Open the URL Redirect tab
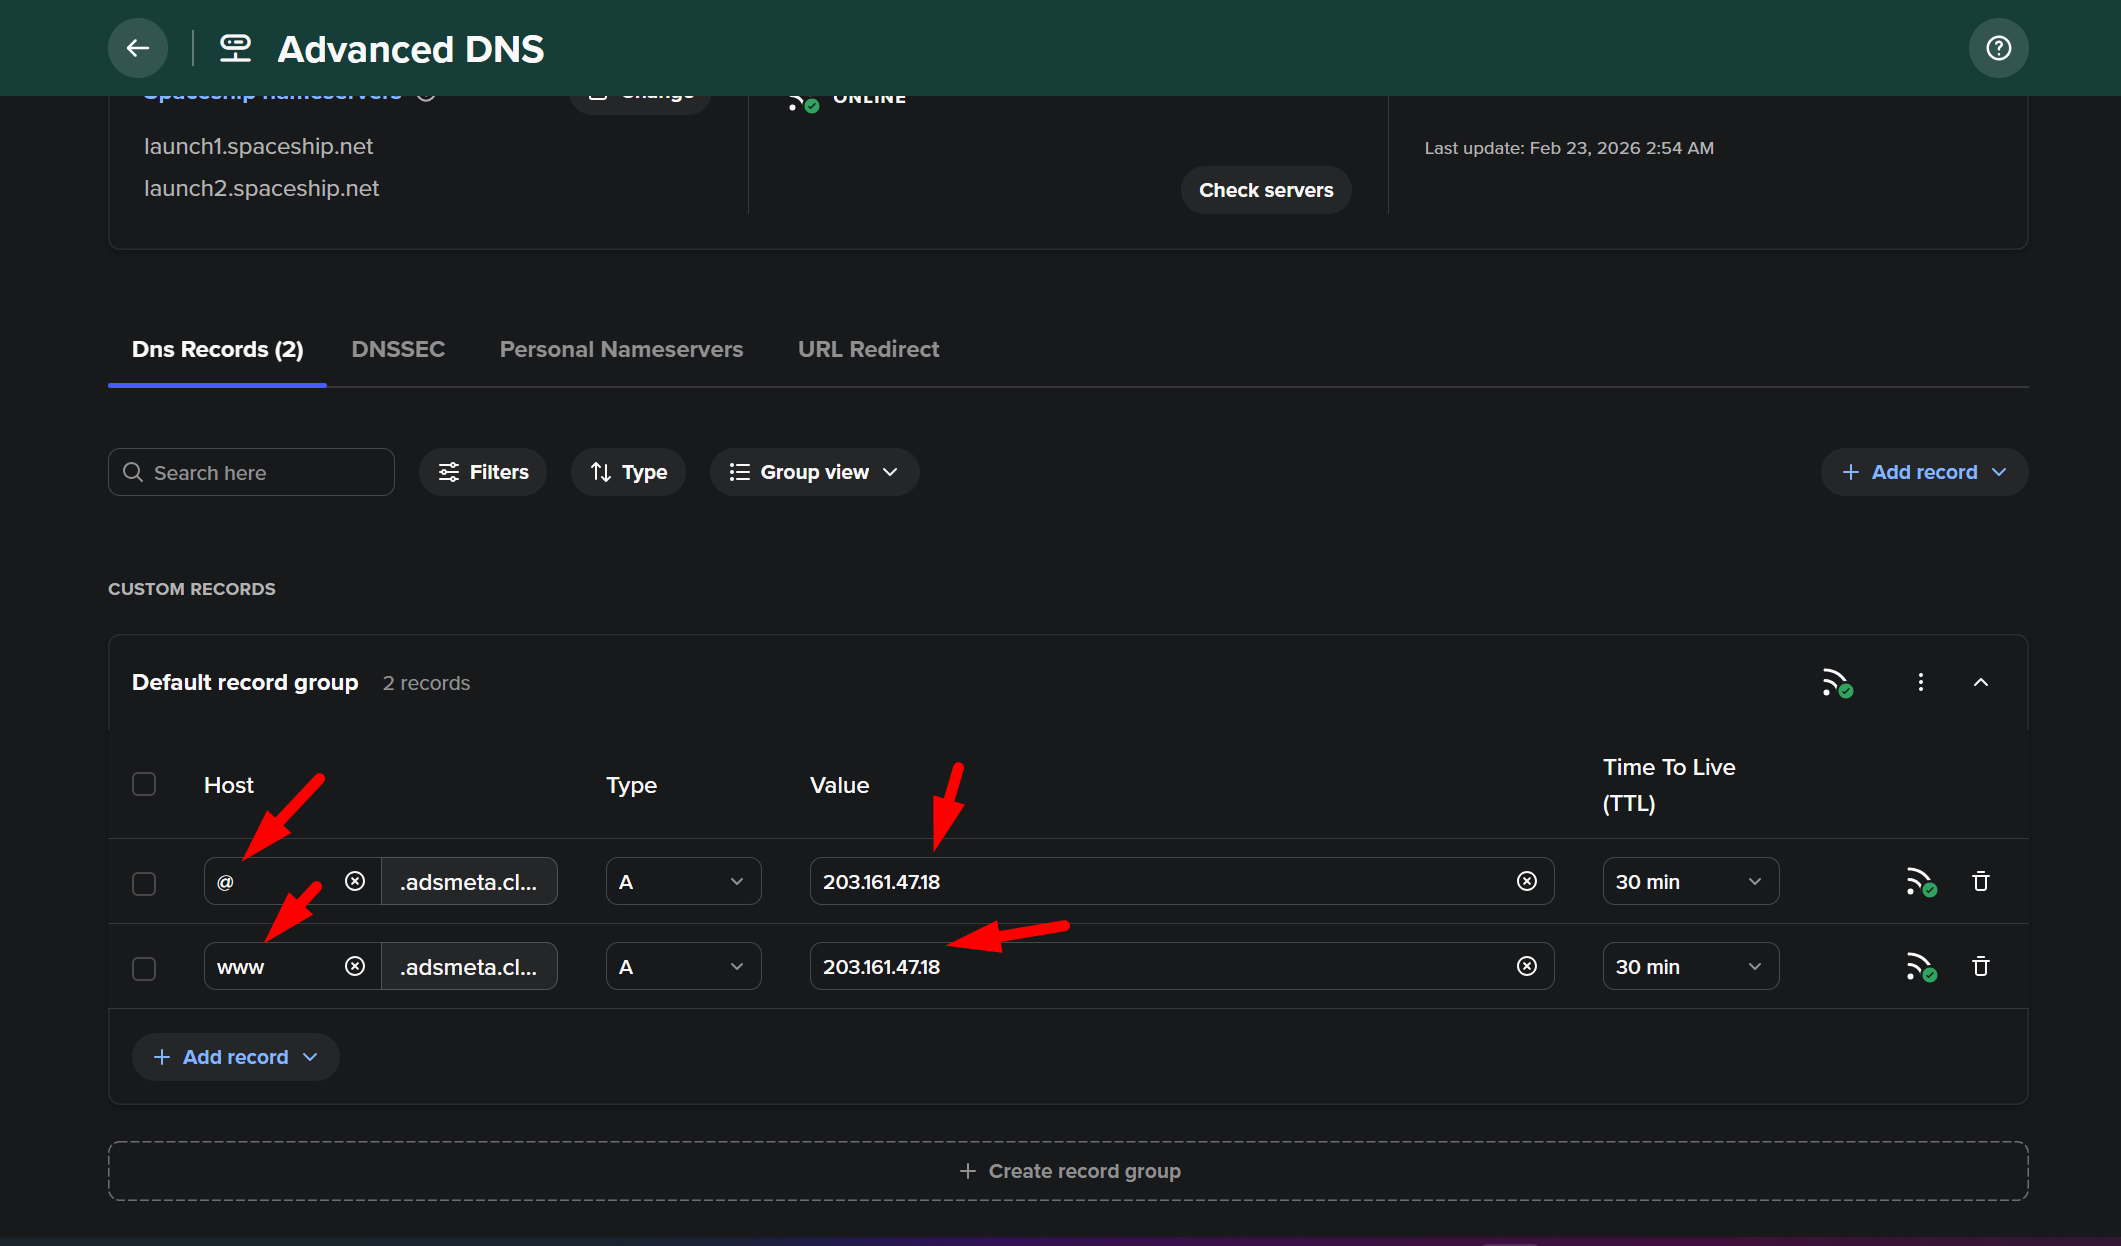 pos(868,349)
